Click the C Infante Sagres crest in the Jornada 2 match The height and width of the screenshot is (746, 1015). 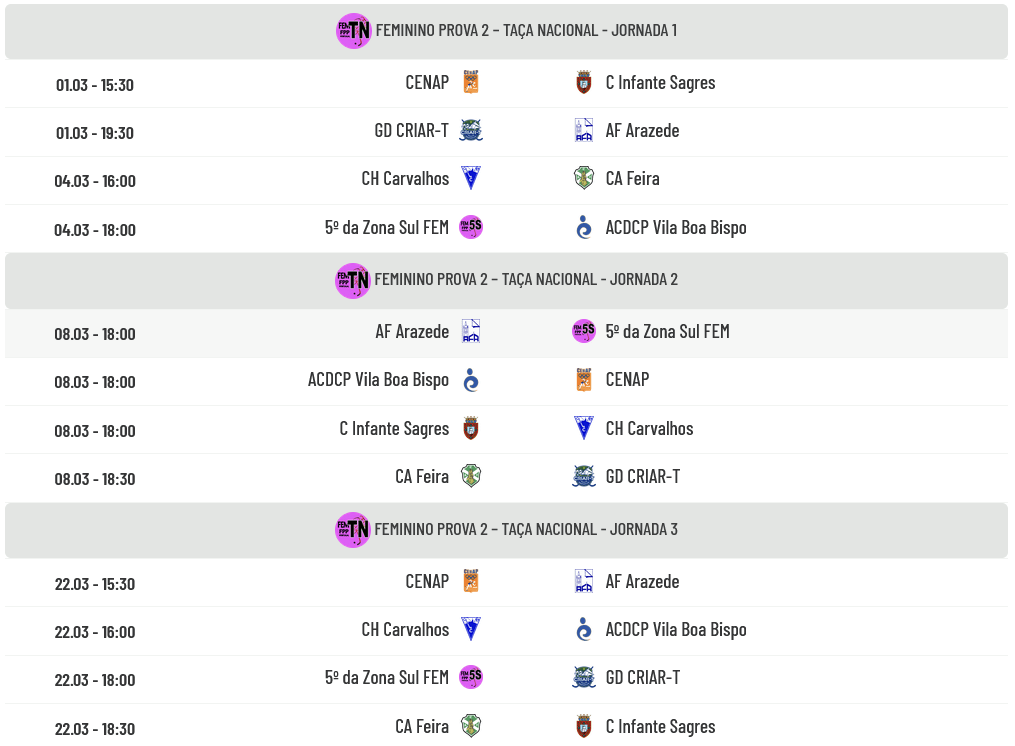(471, 429)
